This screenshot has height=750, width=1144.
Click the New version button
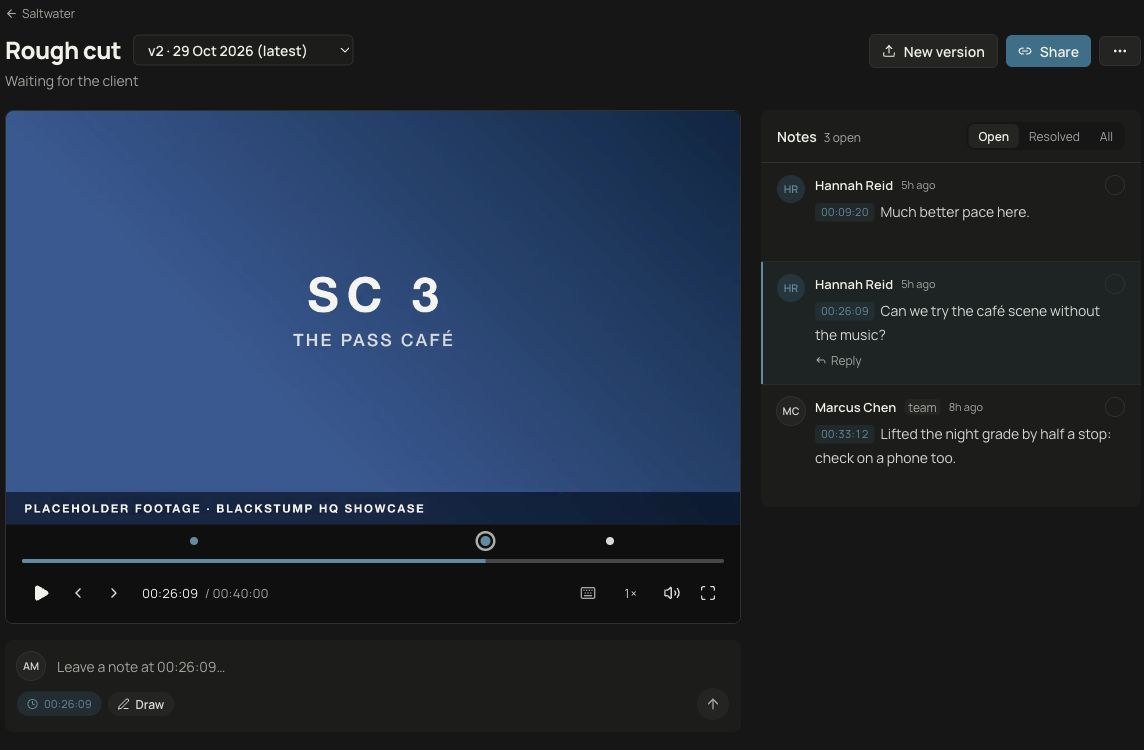pos(932,51)
